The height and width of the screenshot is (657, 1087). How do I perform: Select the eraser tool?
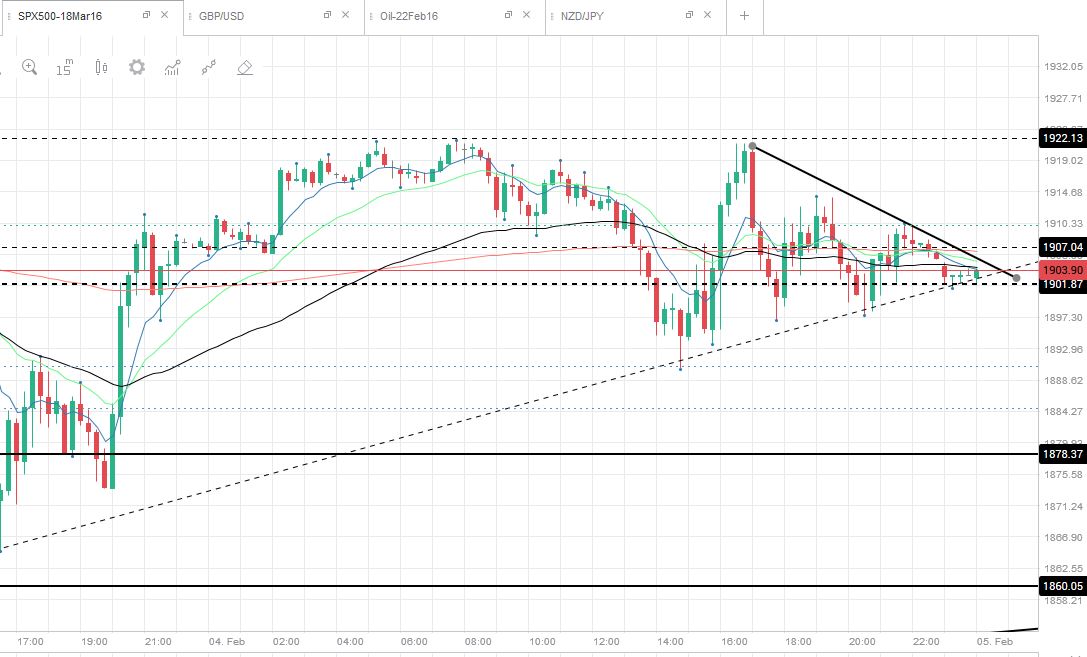pyautogui.click(x=245, y=67)
